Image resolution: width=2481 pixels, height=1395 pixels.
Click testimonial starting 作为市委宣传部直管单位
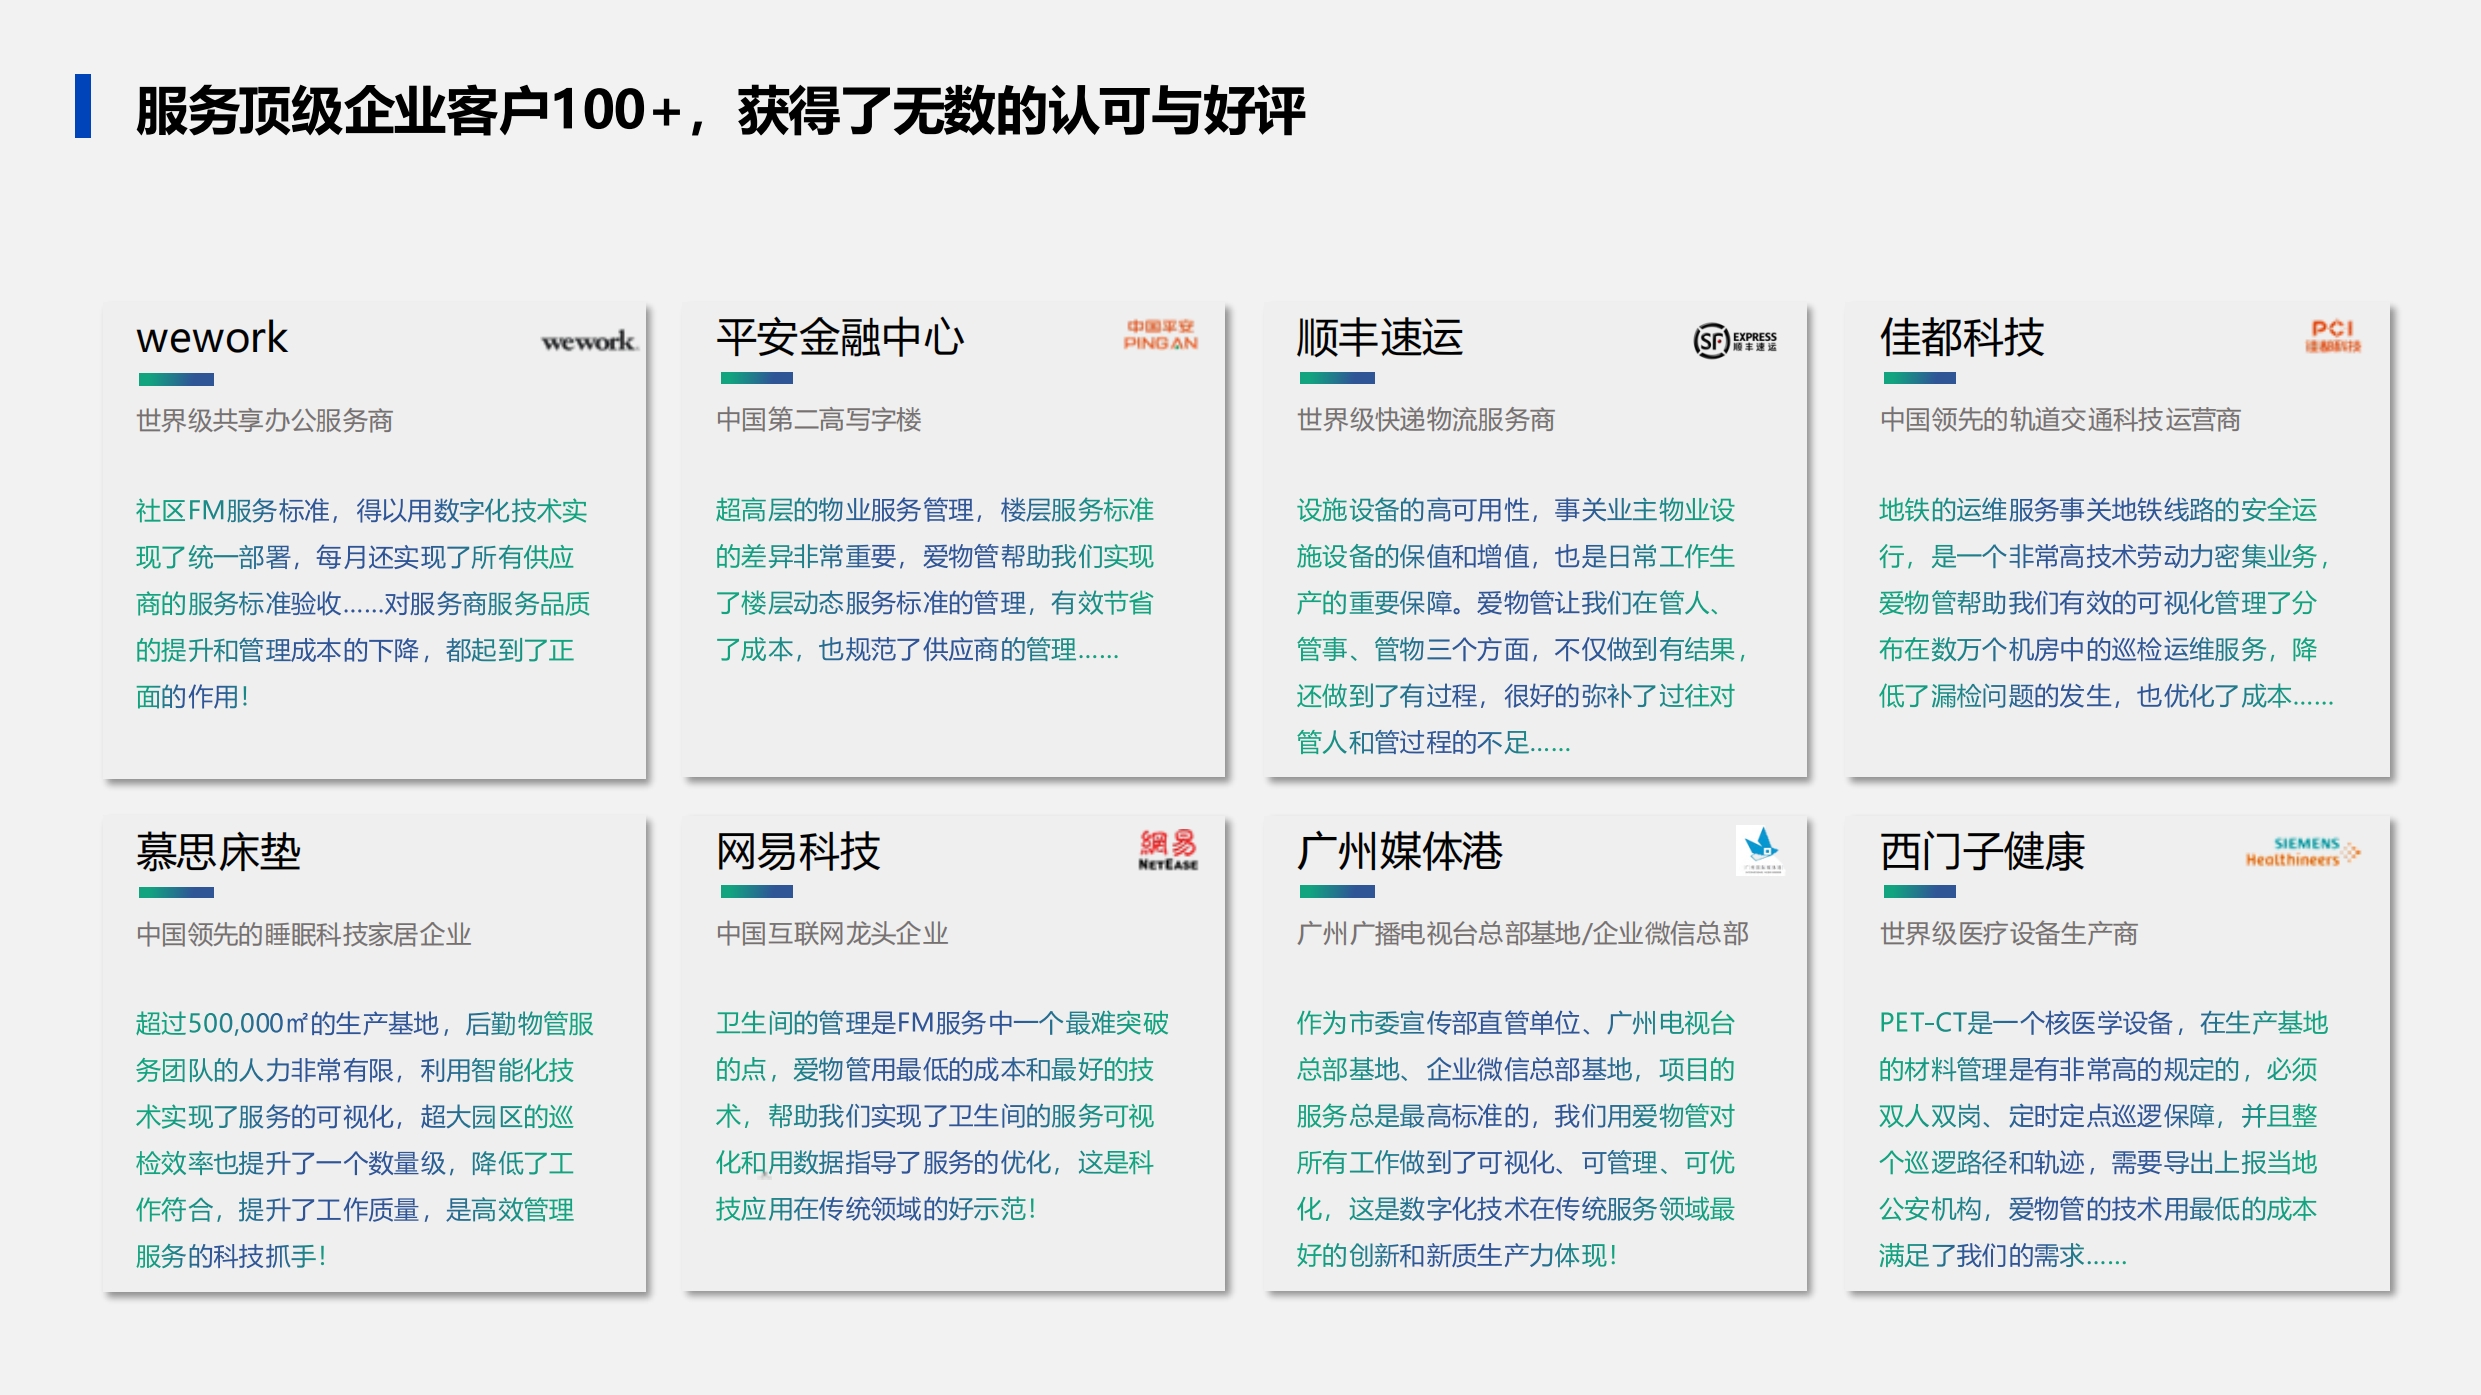click(1516, 1139)
